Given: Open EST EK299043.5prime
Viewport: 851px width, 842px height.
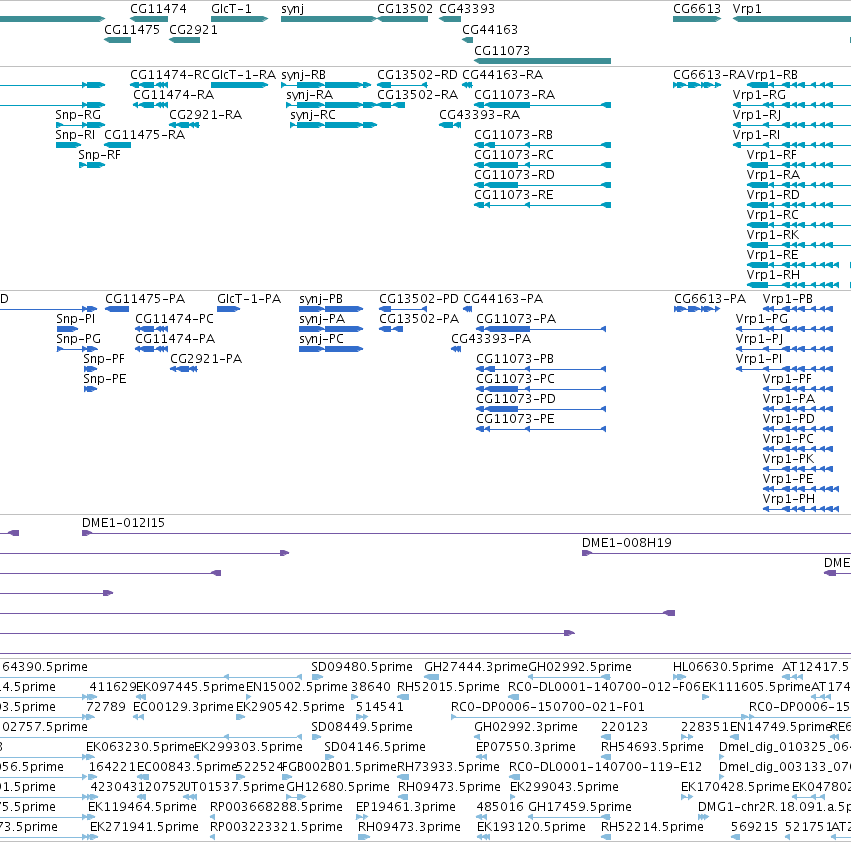Looking at the screenshot, I should (x=513, y=797).
